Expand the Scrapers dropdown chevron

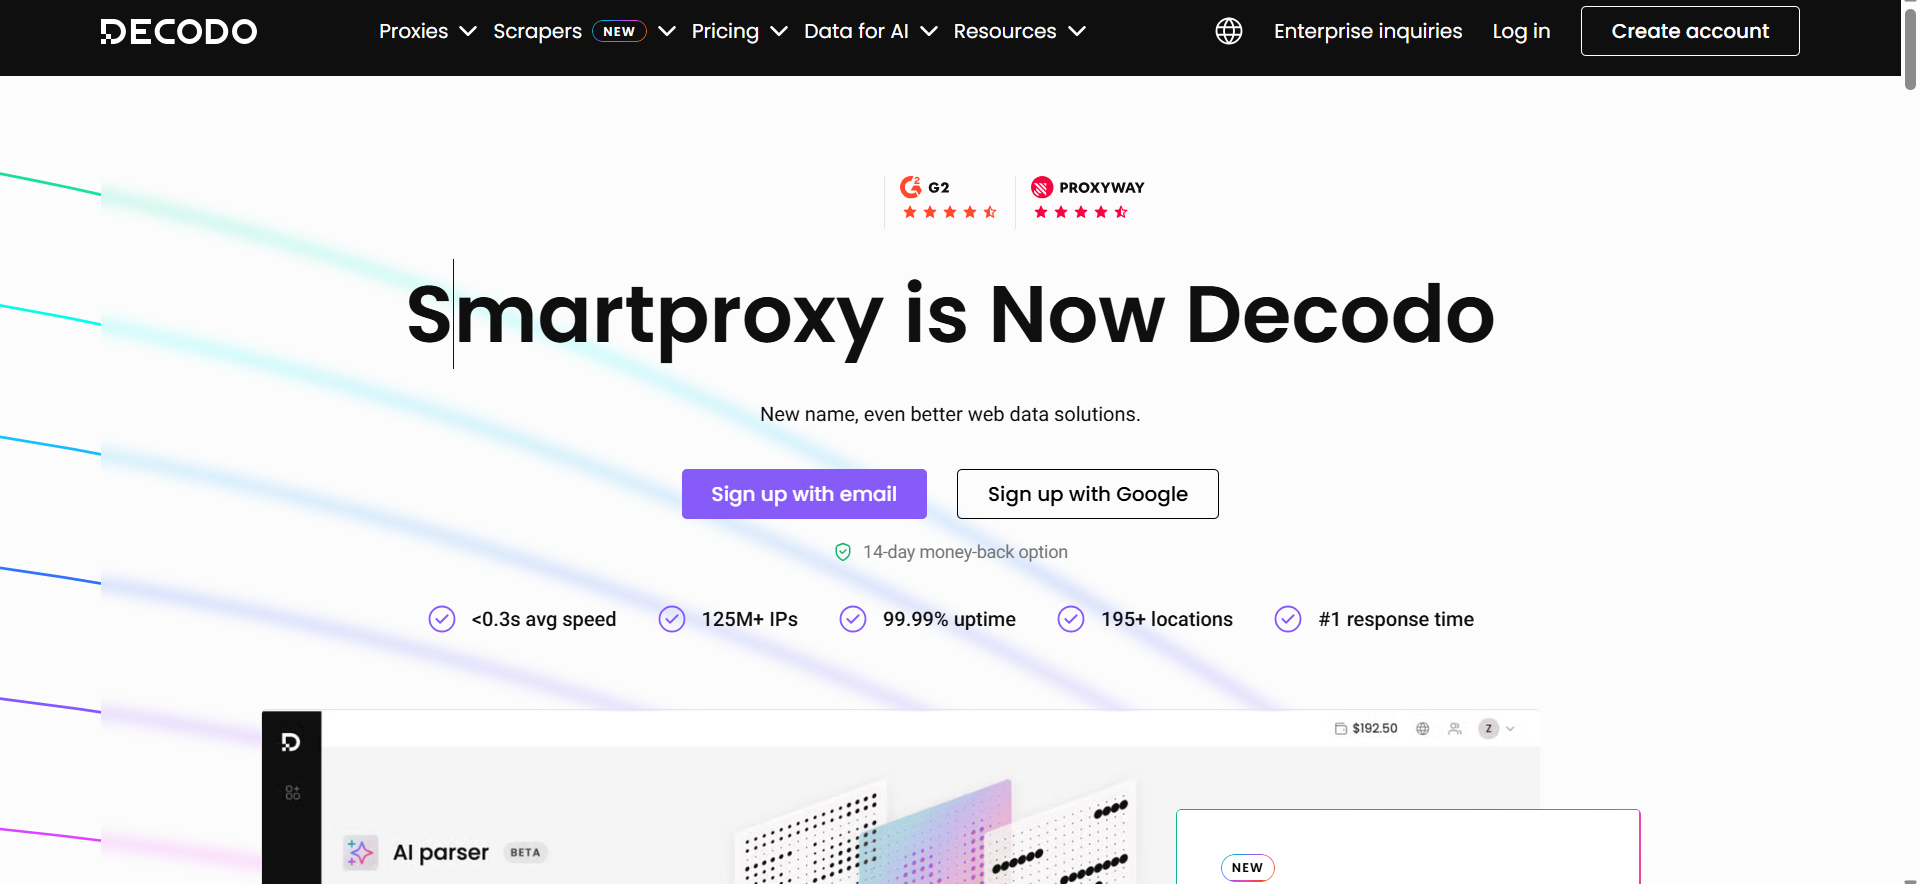pyautogui.click(x=667, y=31)
